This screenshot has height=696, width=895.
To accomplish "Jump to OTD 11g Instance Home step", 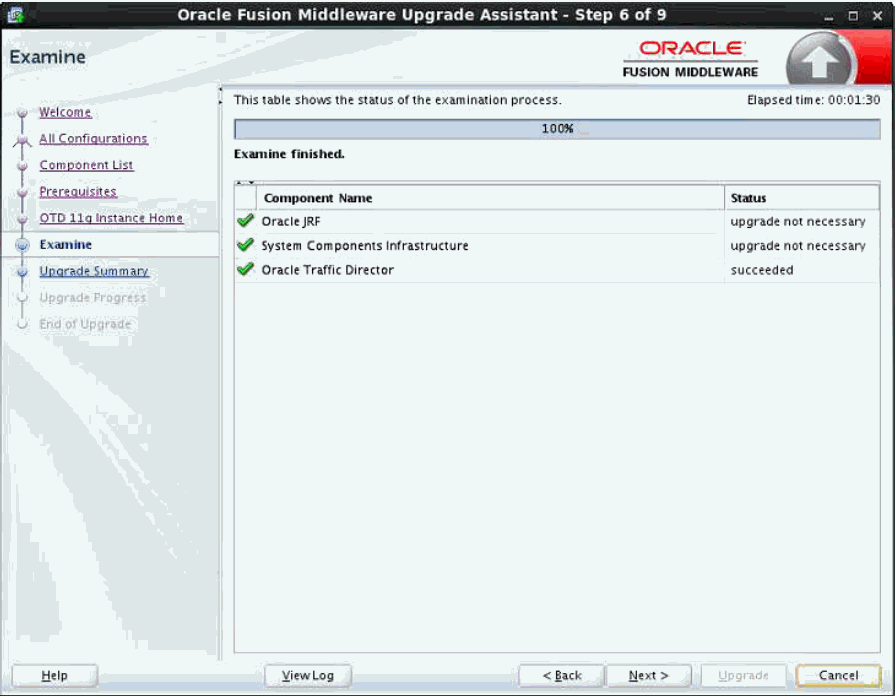I will (111, 218).
